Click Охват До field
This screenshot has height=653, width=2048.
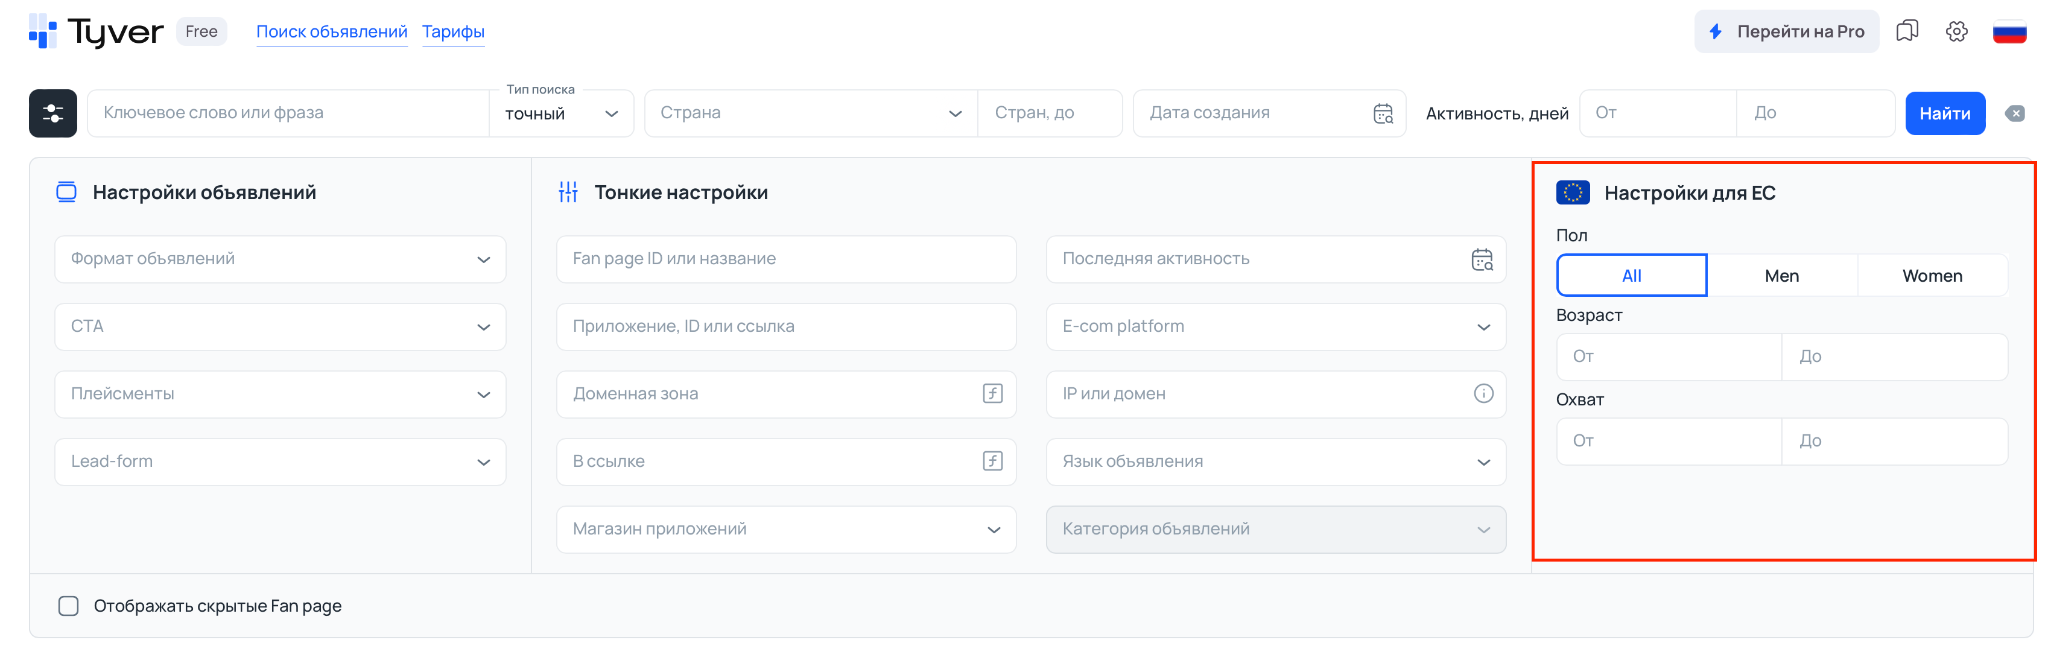[1895, 441]
